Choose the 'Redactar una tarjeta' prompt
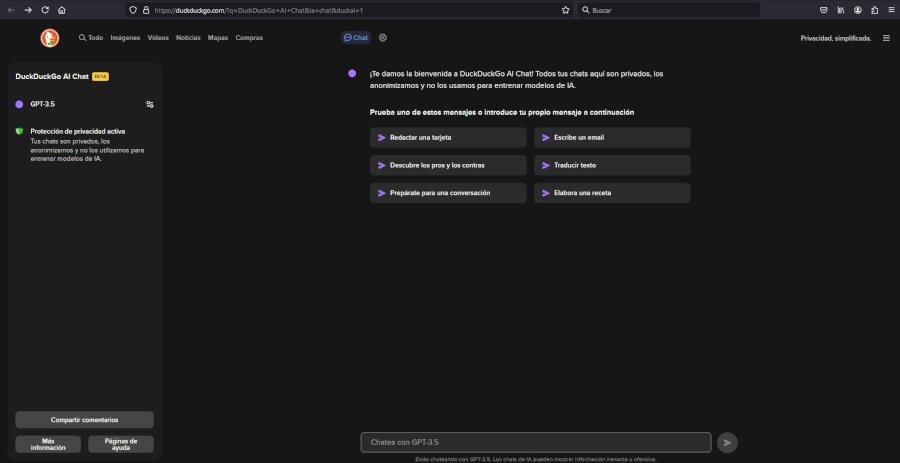Screen dimensions: 900x463 click(x=448, y=138)
